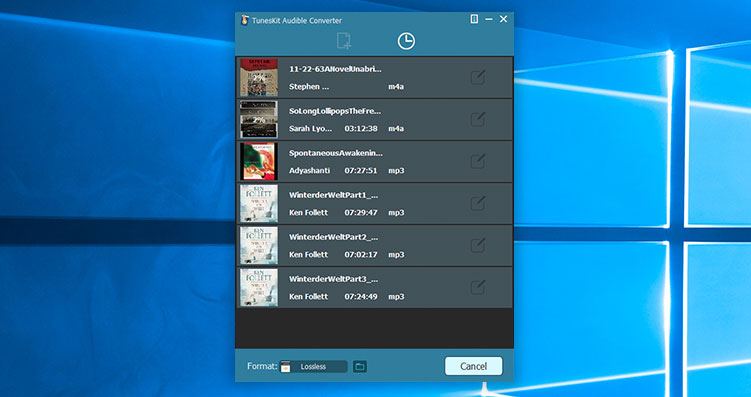
Task: Click mp3 format of SpontaneousAwakenin row
Action: pos(396,171)
